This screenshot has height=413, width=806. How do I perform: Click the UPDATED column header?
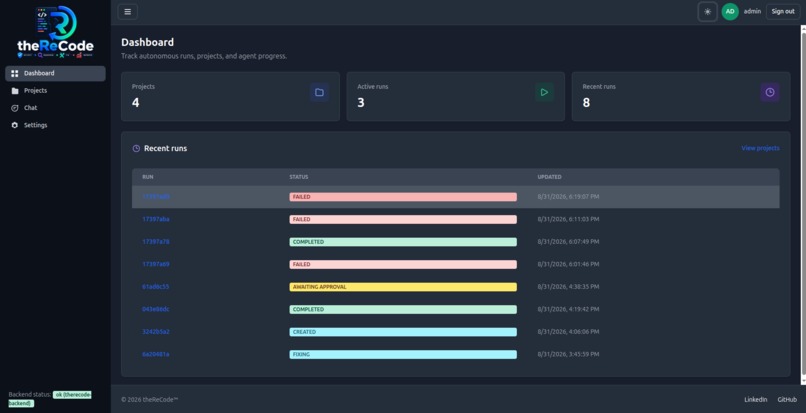[549, 177]
